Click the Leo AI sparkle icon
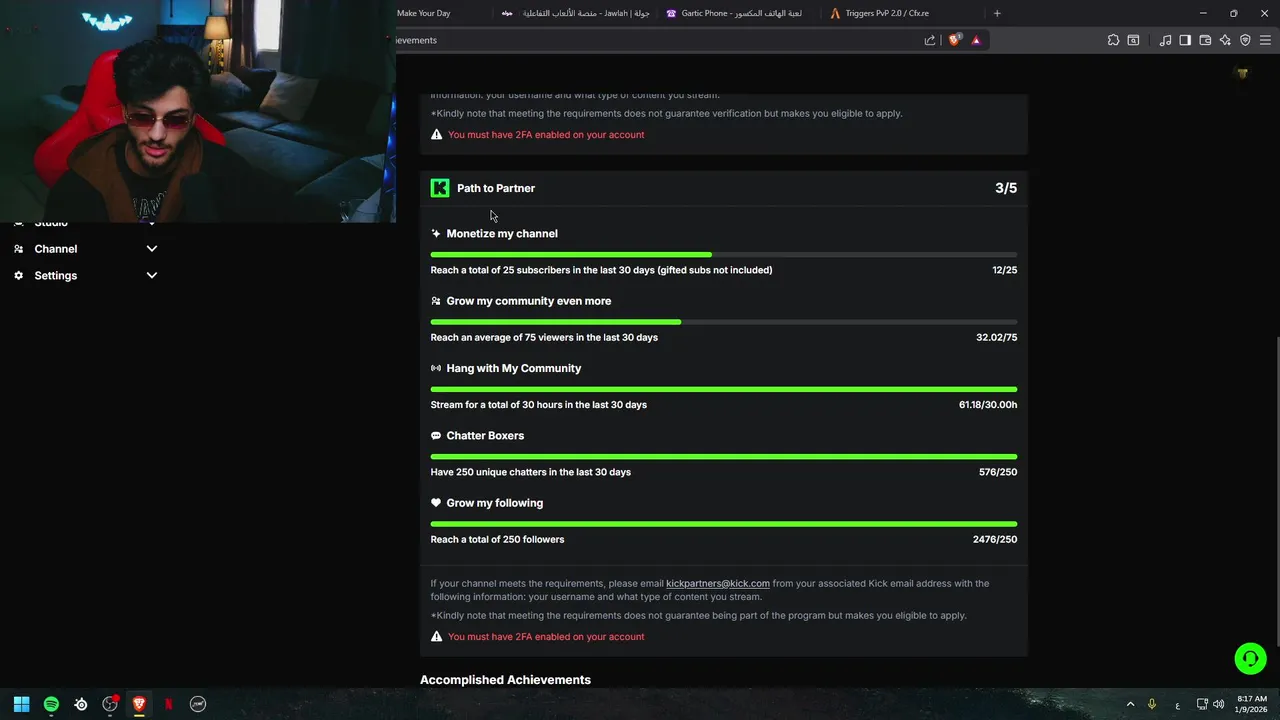 click(x=1225, y=40)
